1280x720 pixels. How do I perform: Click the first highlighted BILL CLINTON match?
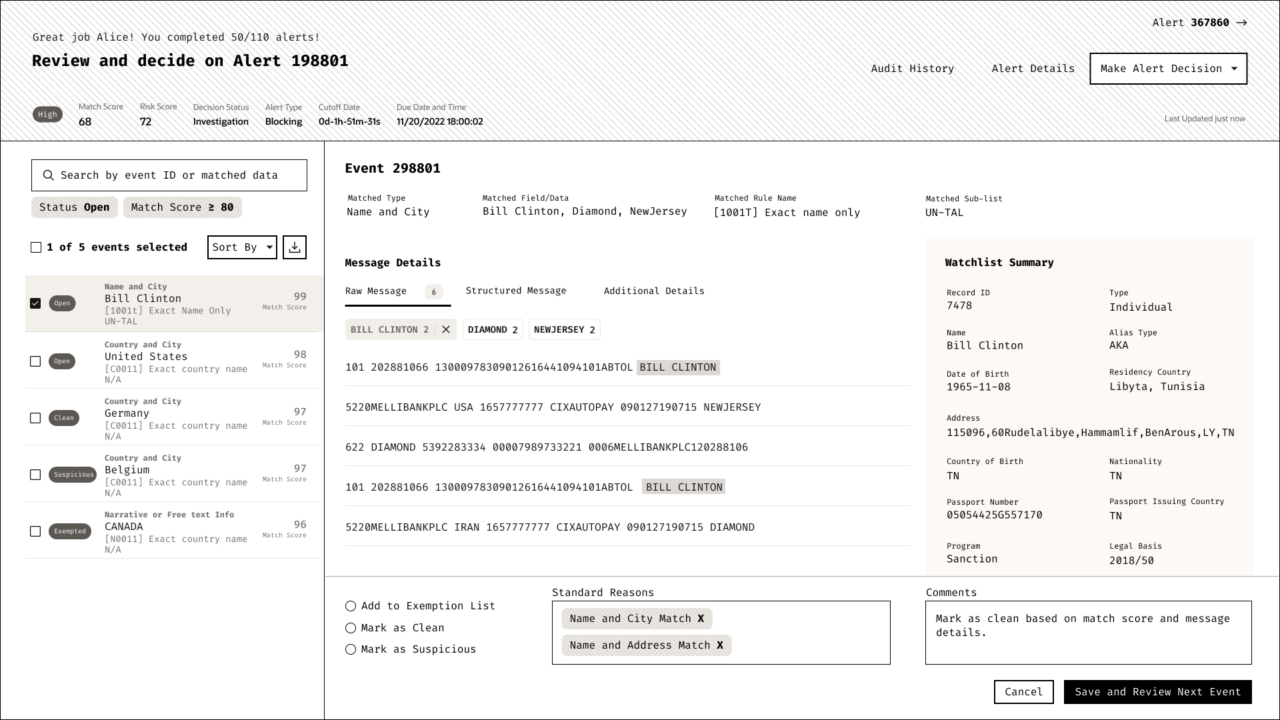pos(679,367)
